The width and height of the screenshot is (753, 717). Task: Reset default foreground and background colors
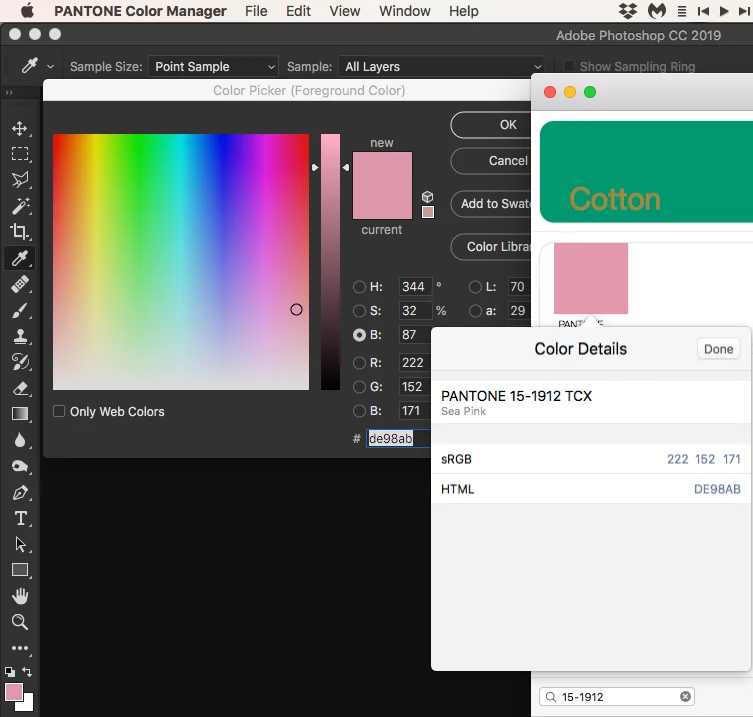[x=10, y=672]
